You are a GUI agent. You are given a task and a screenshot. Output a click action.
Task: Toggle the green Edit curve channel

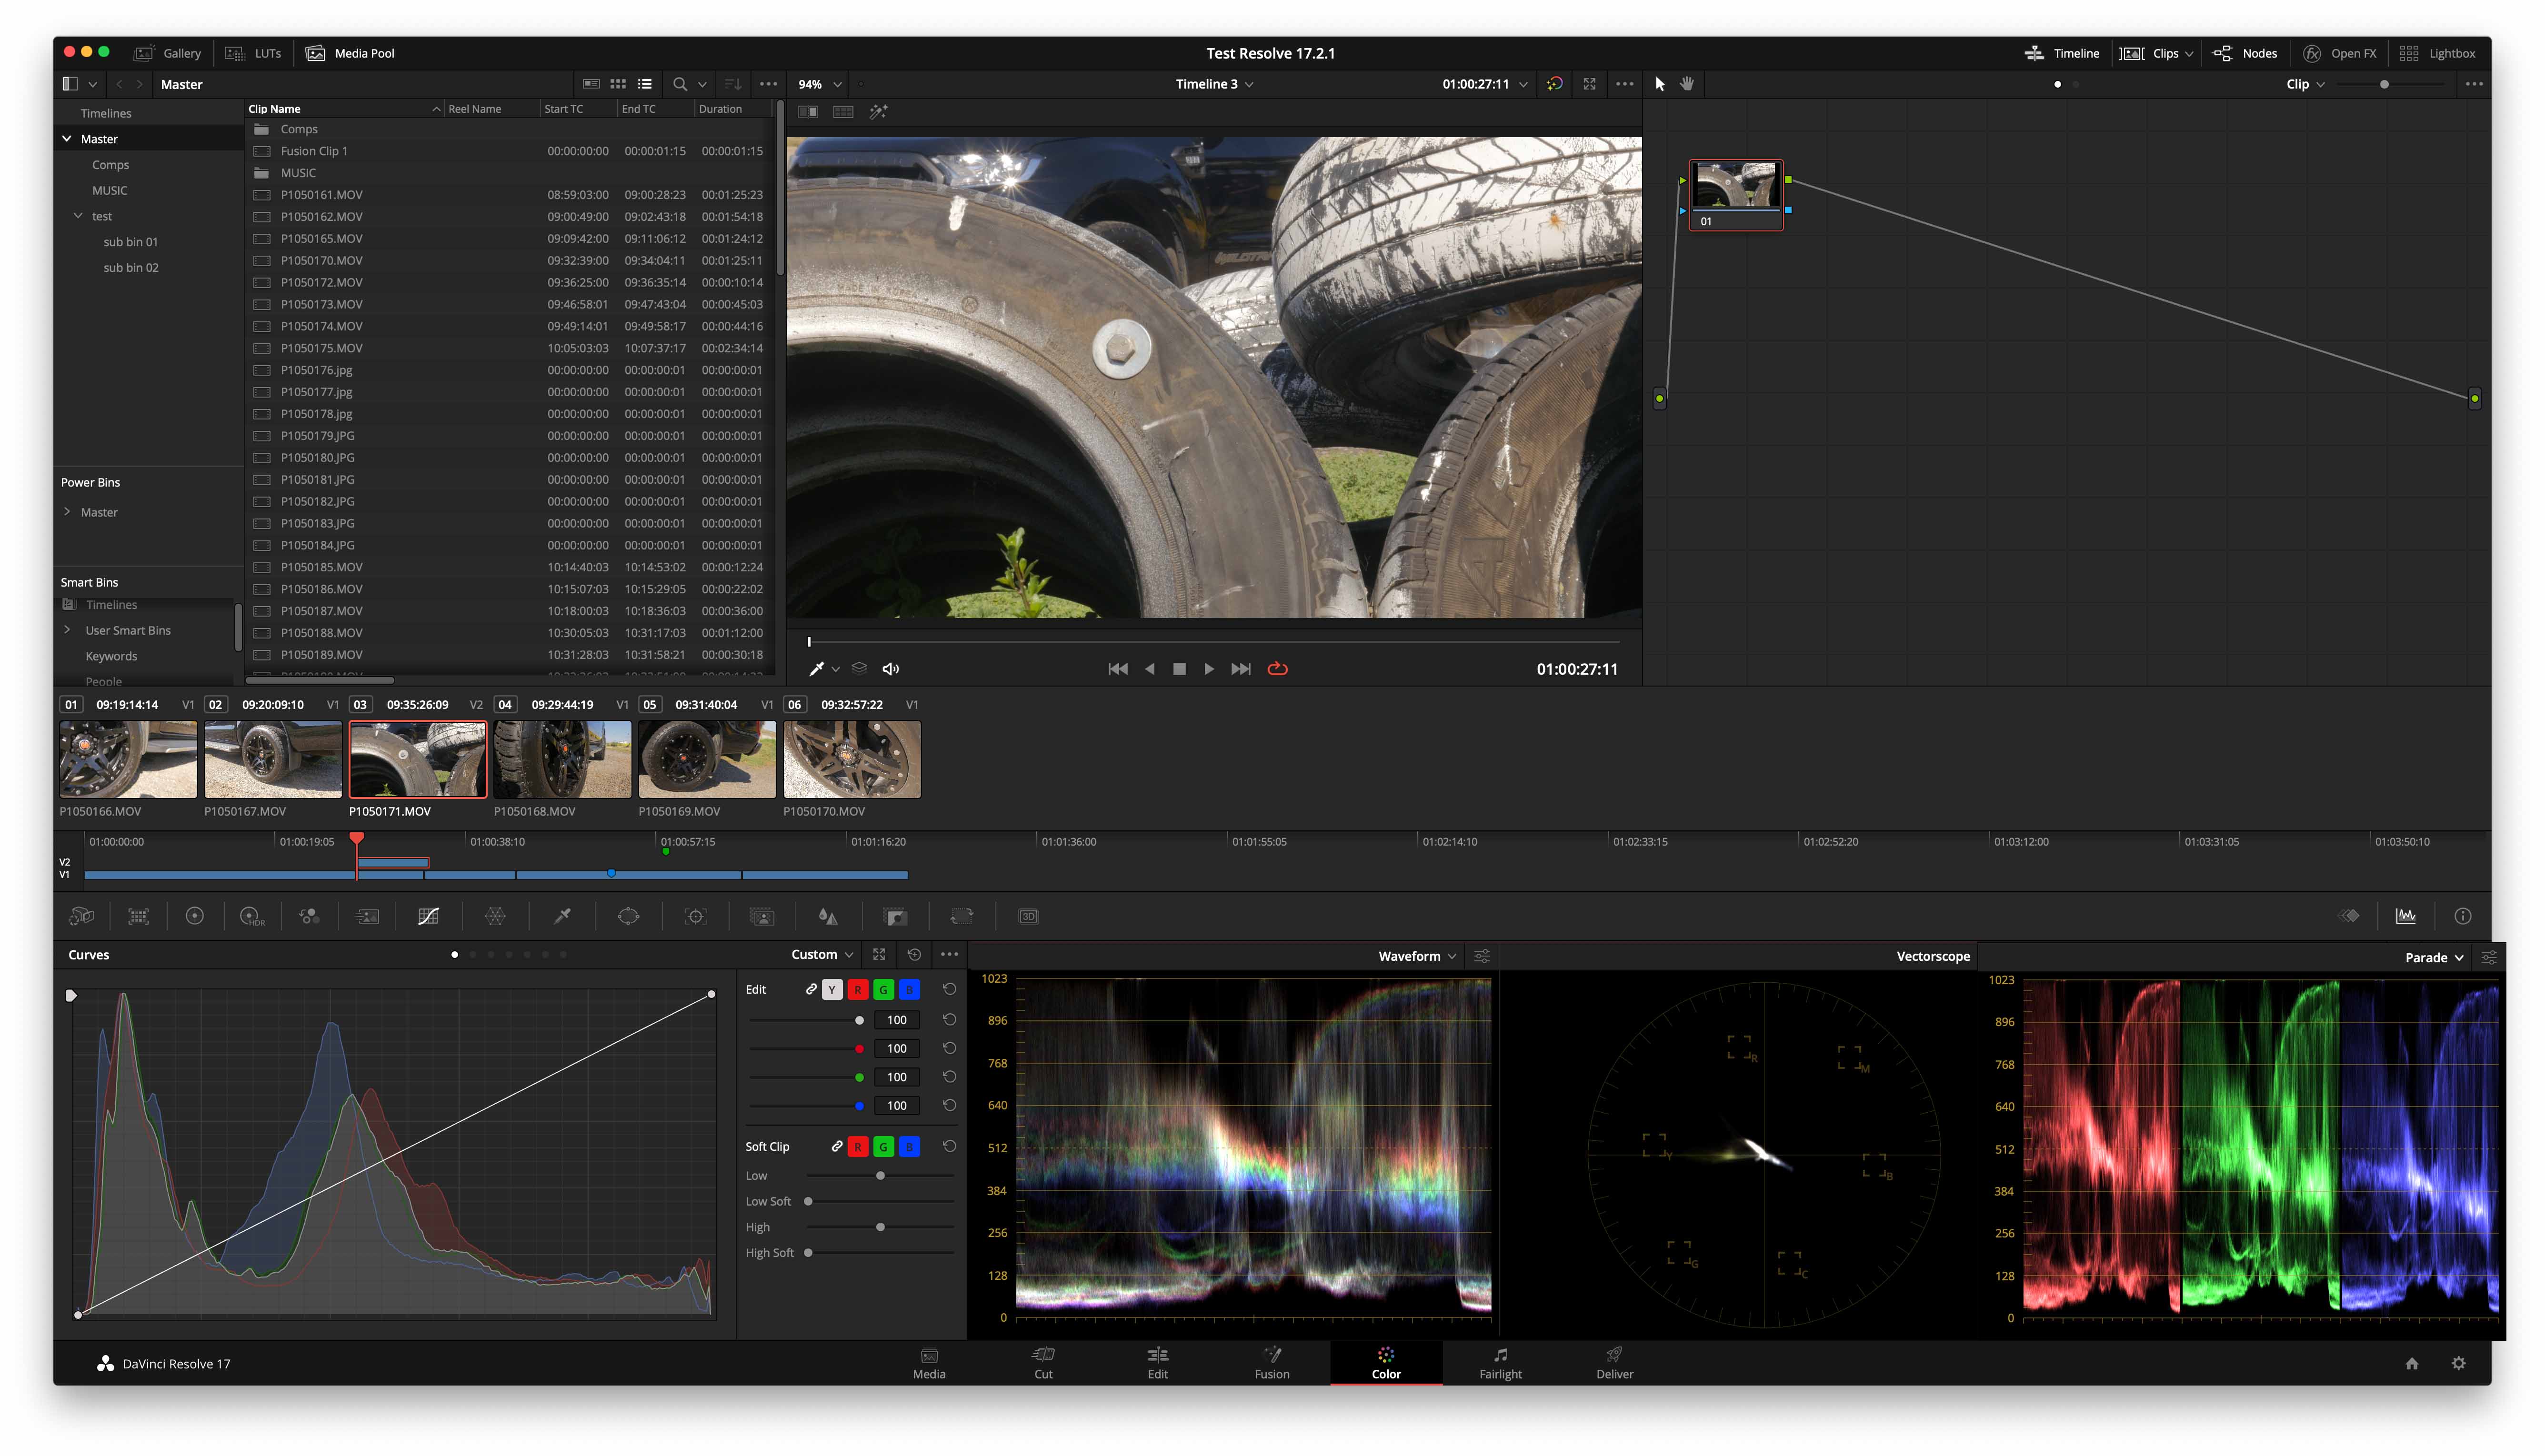tap(883, 990)
